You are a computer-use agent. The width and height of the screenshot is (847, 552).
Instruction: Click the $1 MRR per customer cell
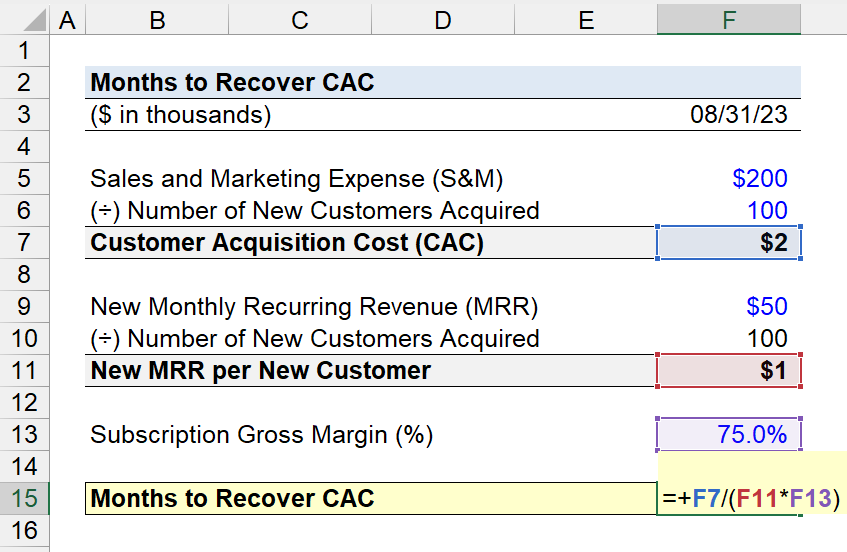(729, 371)
